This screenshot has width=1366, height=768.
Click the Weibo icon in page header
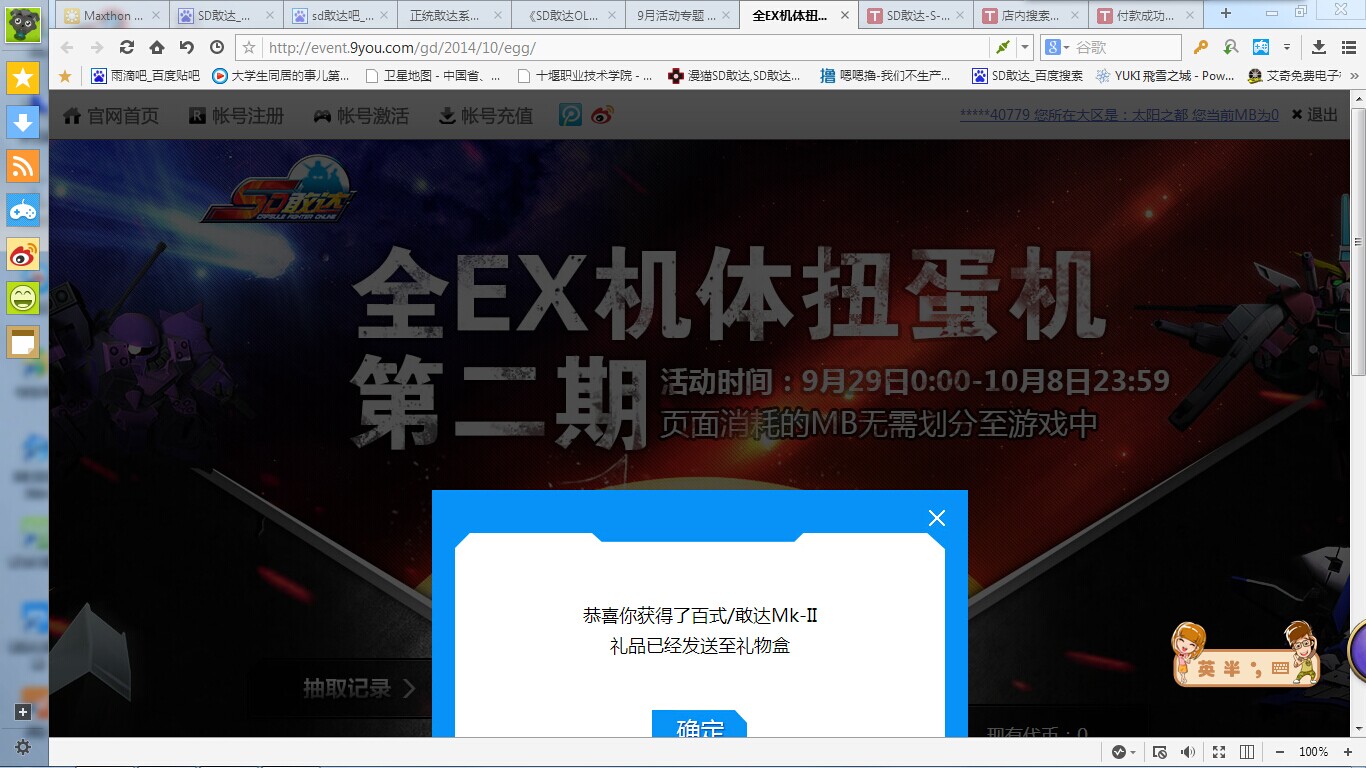click(600, 116)
